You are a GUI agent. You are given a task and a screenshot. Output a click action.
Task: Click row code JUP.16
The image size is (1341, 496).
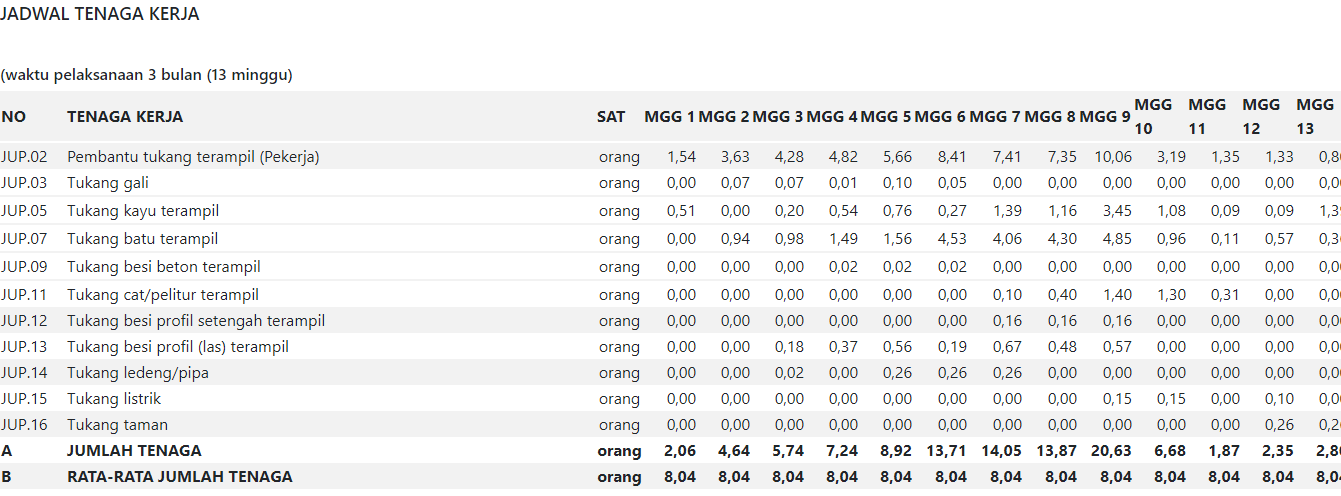point(25,425)
